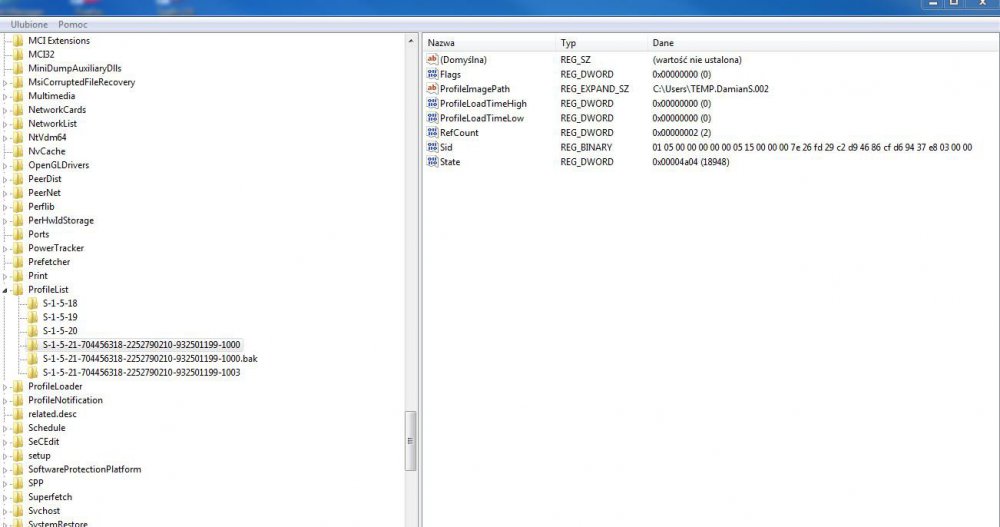Screen dimensions: 1000x527
Task: Click the State DWORD value icon
Action: point(433,162)
